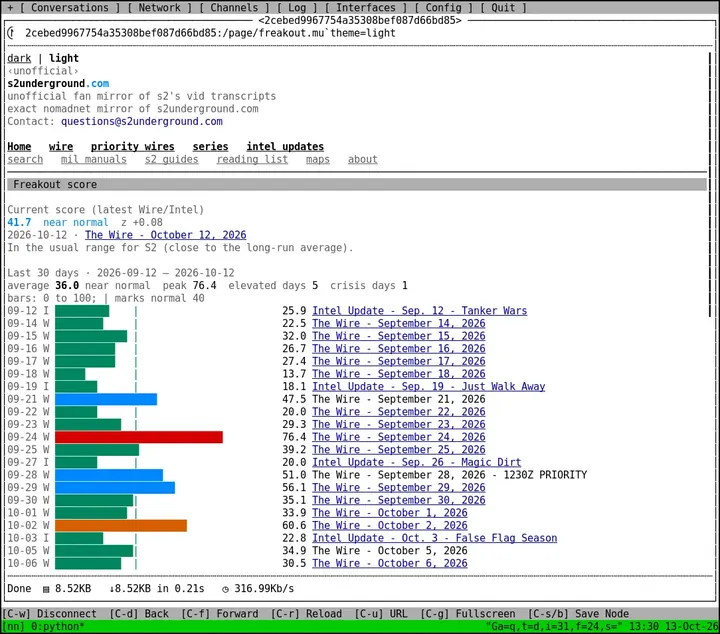Click The Wire - September 21, 2026 text
The width and height of the screenshot is (720, 634).
pyautogui.click(x=399, y=399)
